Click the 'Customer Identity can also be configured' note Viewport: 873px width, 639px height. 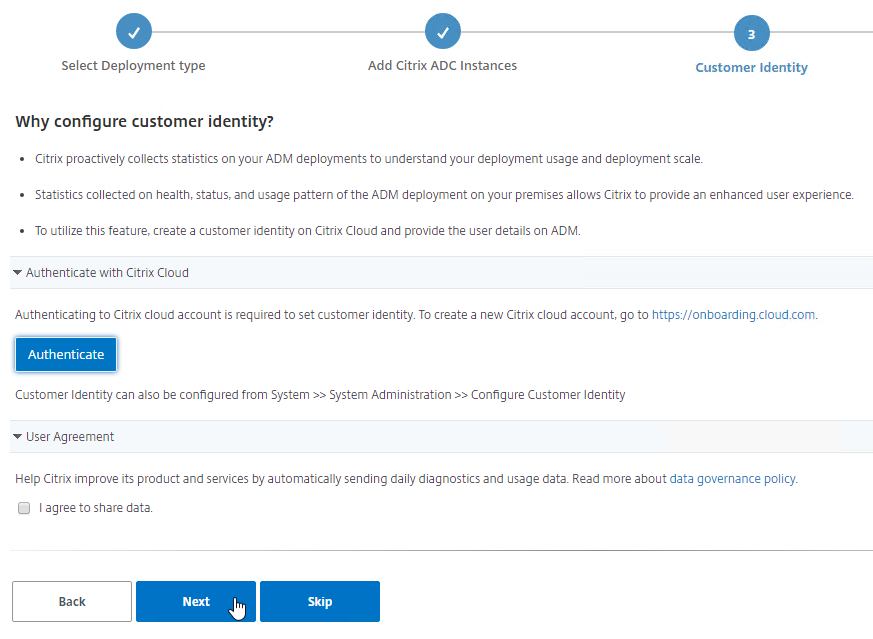320,395
